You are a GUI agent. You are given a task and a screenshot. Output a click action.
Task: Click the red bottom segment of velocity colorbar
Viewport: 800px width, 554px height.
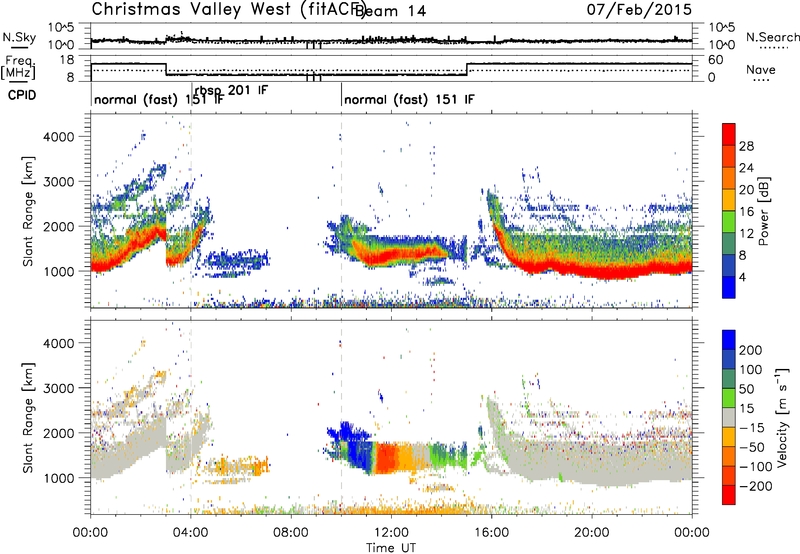[729, 495]
